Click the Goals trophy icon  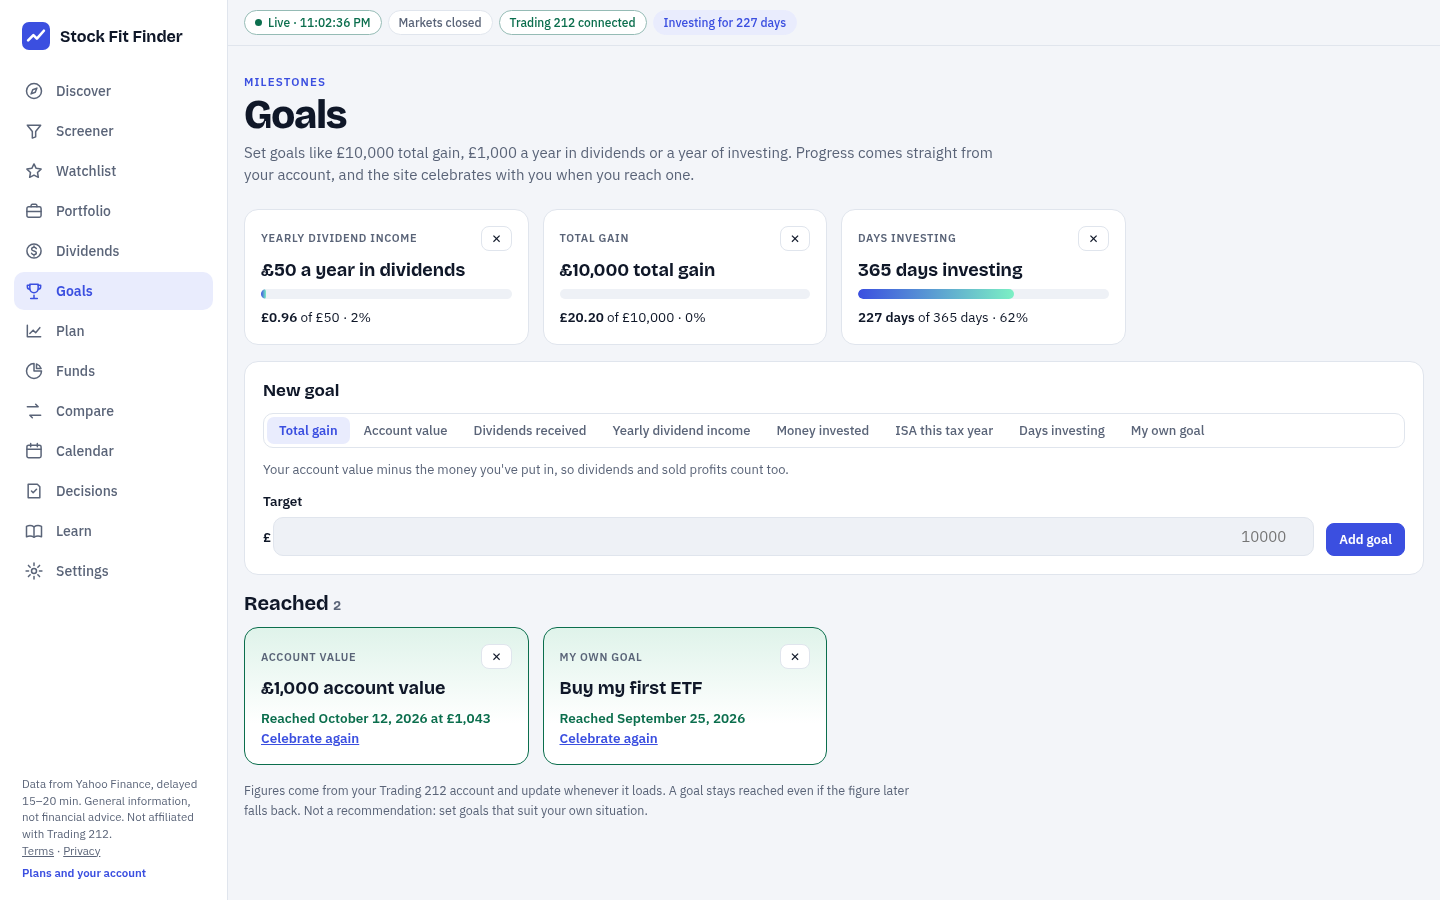coord(34,291)
